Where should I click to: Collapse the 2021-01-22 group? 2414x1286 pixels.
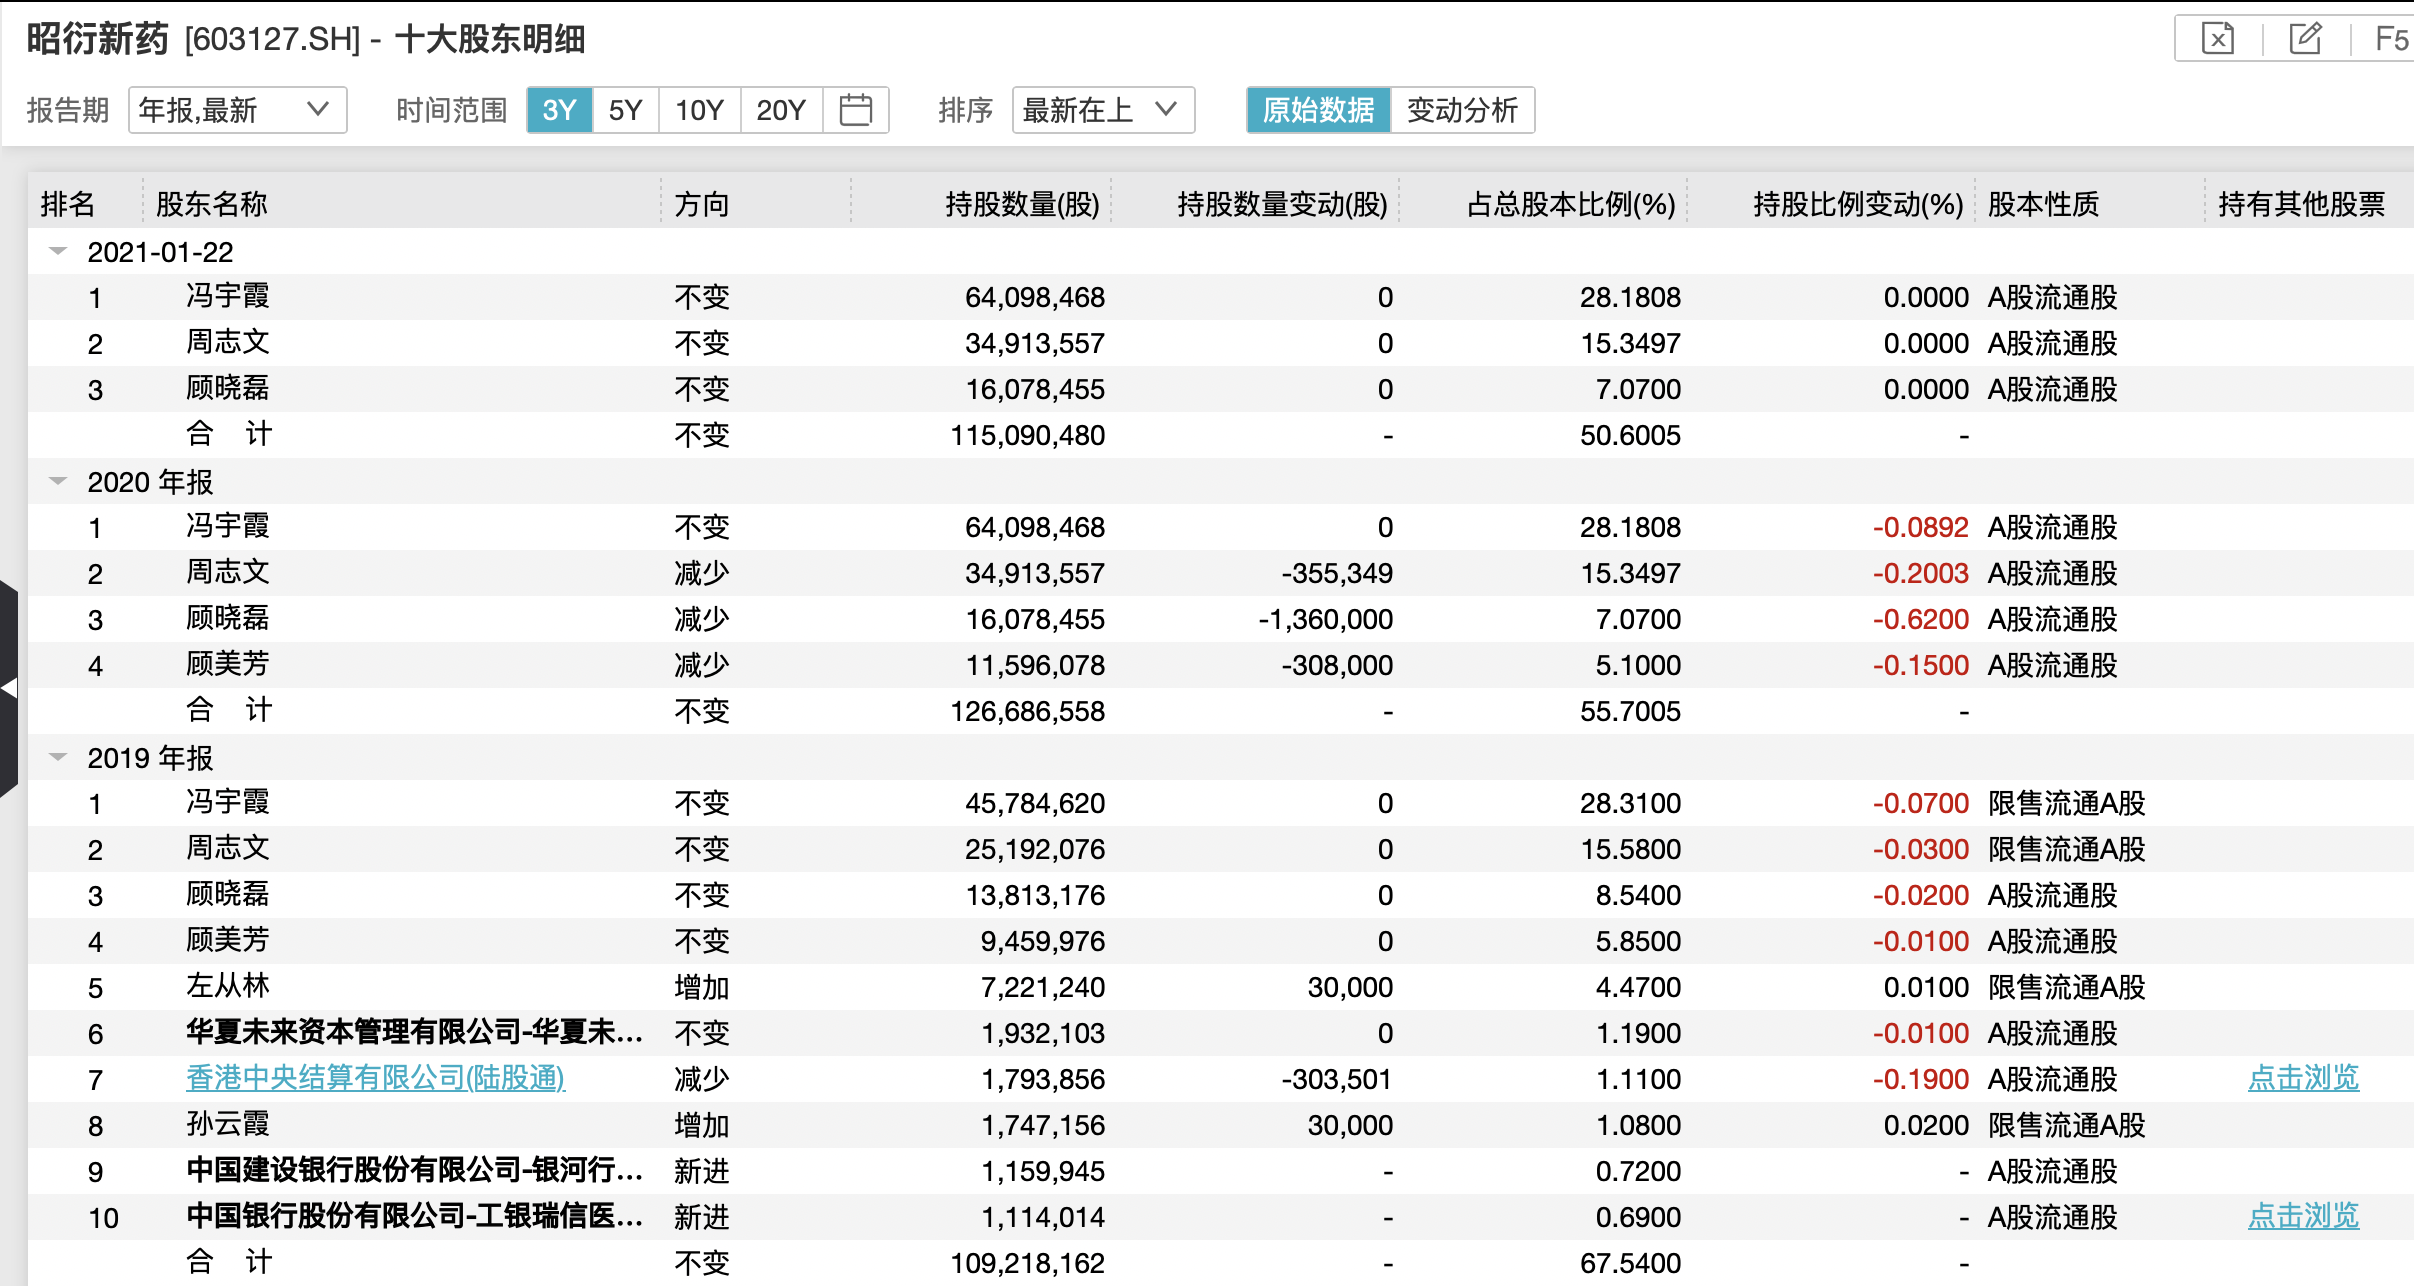(58, 252)
